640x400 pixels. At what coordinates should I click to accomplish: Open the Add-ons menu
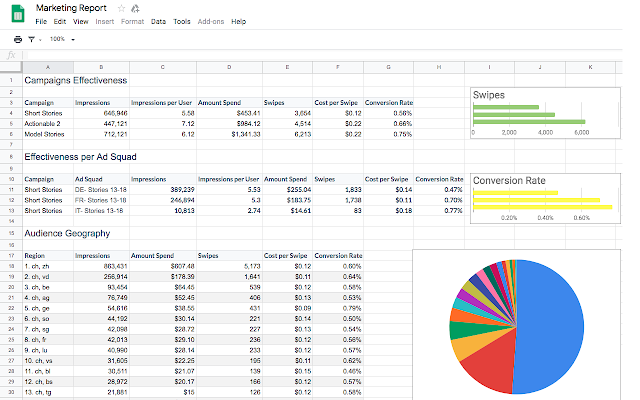(x=211, y=22)
